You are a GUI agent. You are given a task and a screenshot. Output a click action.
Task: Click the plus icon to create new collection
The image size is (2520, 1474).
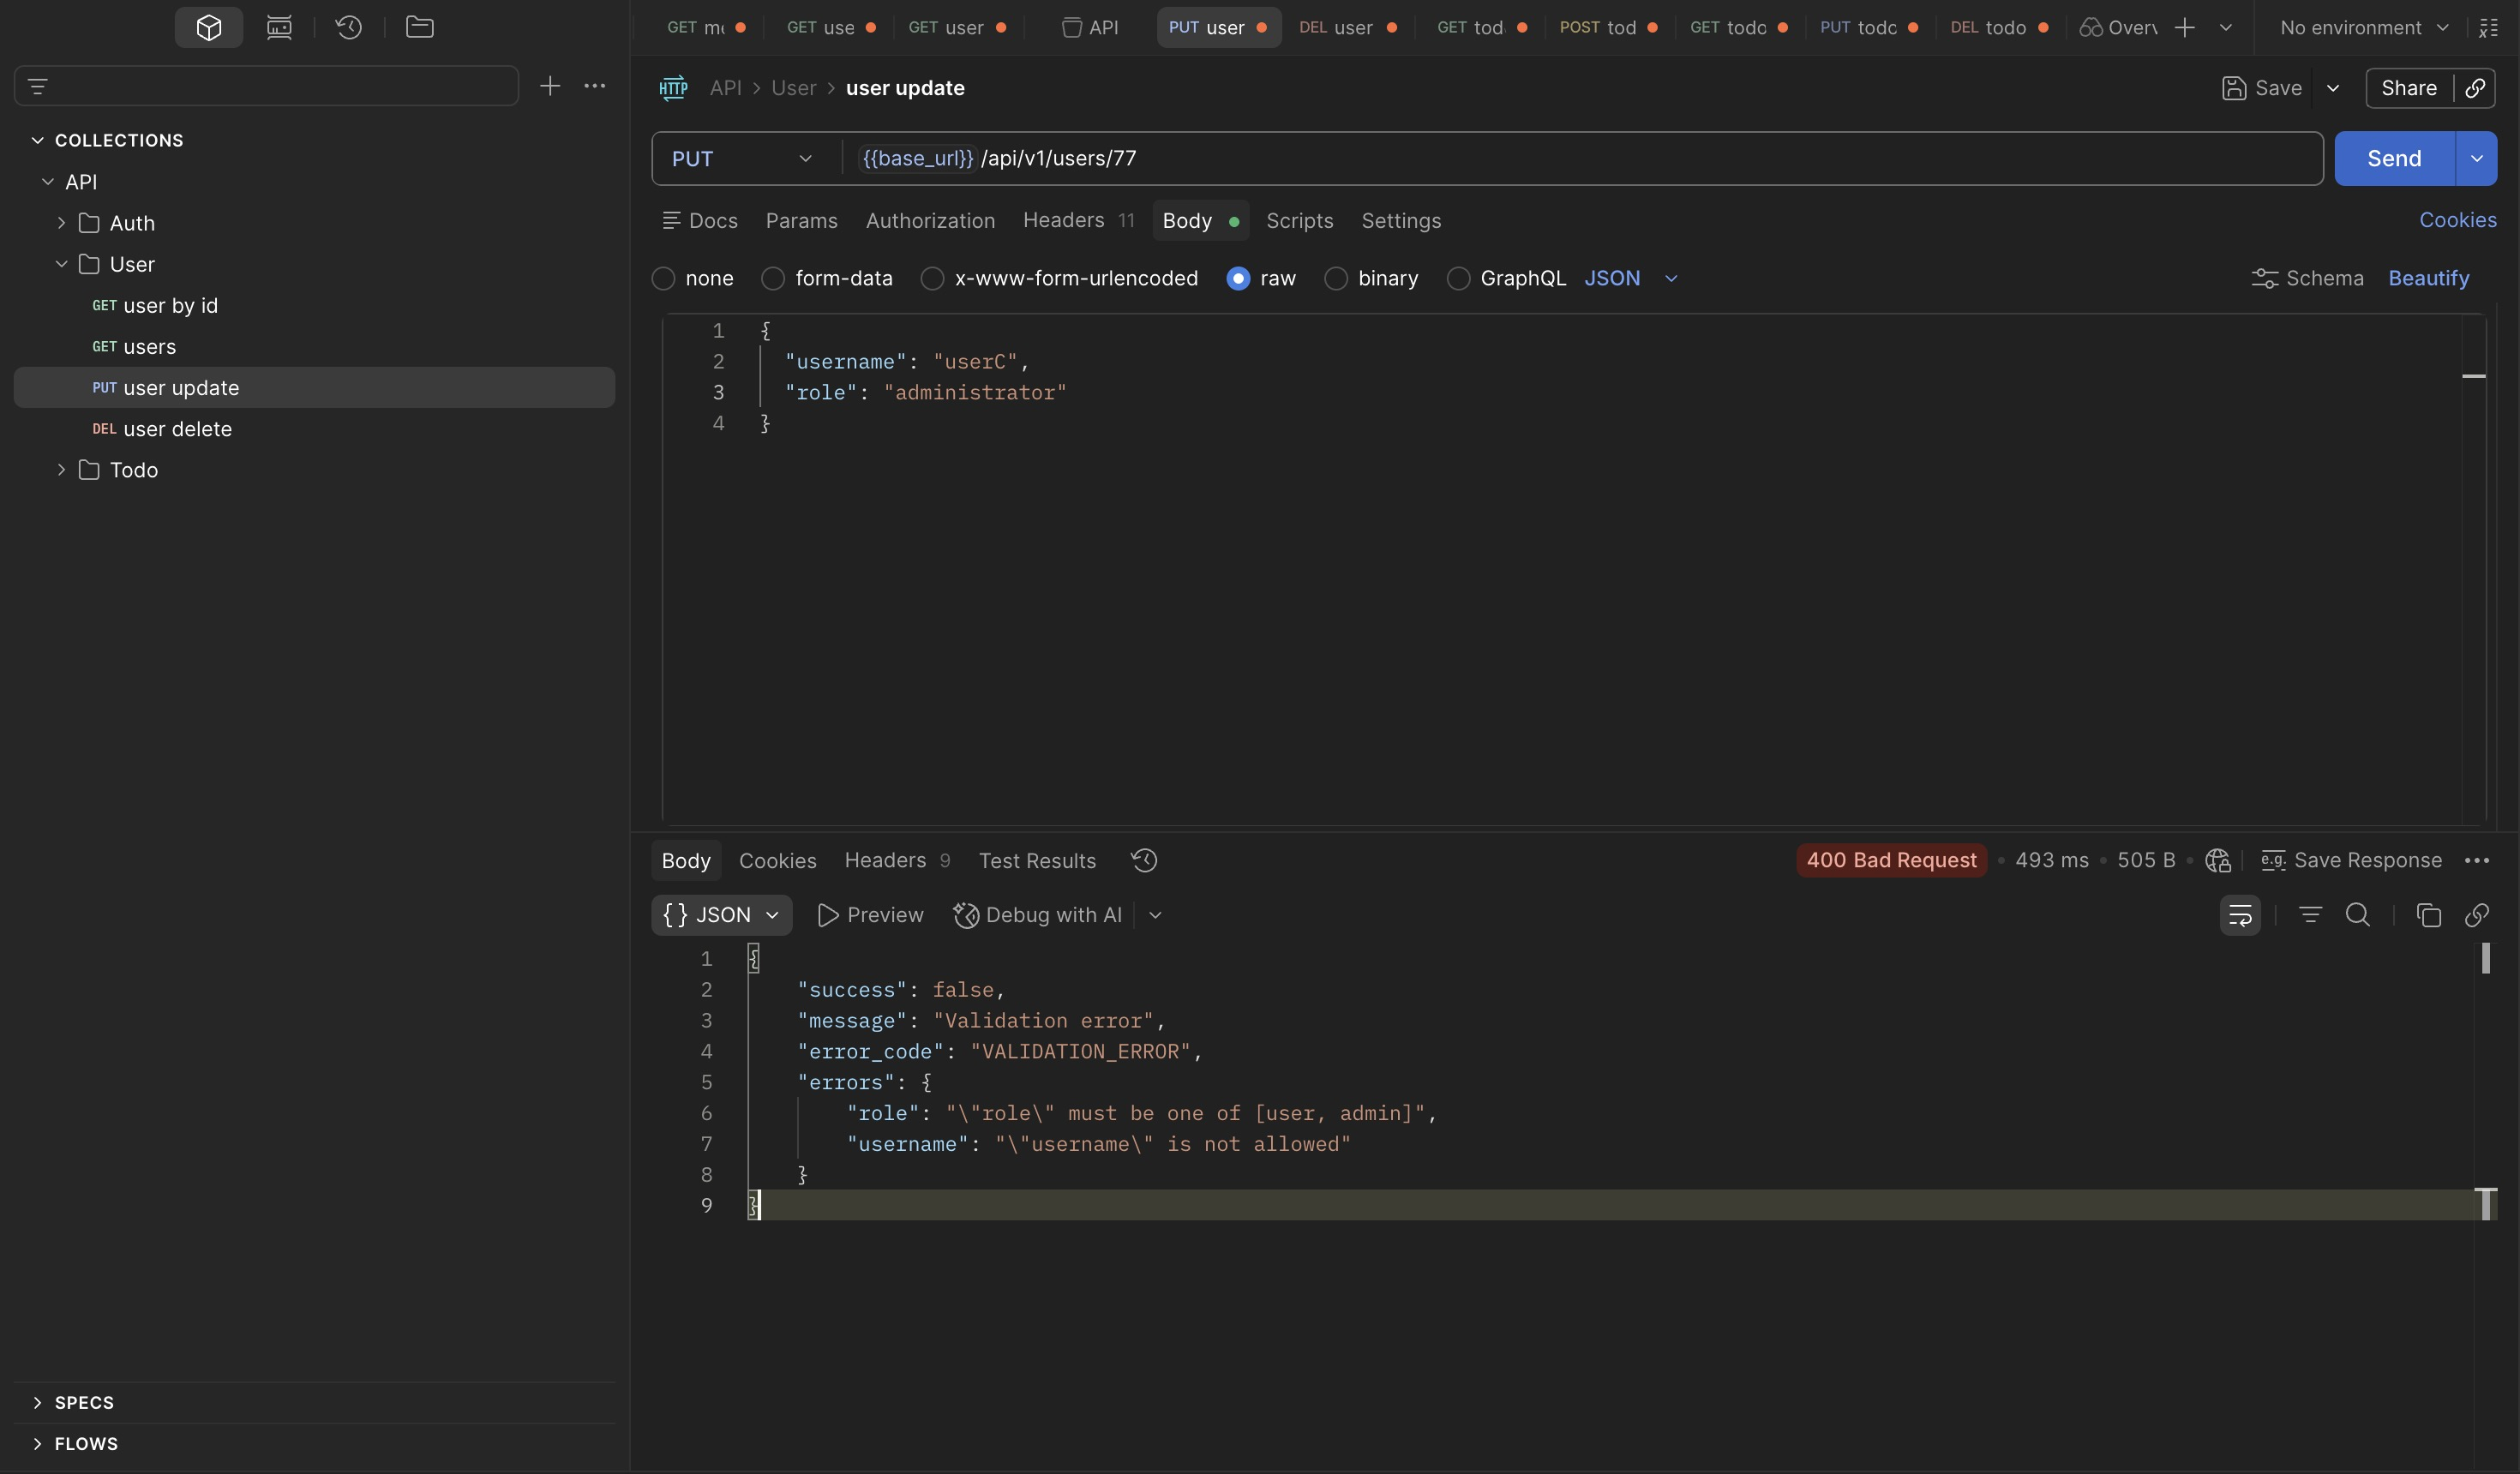(550, 86)
